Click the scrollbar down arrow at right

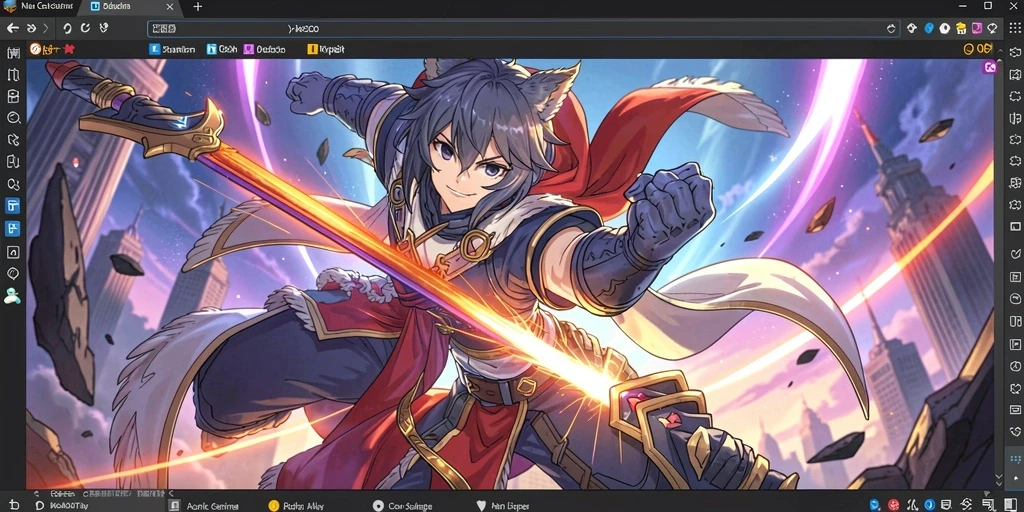pyautogui.click(x=998, y=480)
